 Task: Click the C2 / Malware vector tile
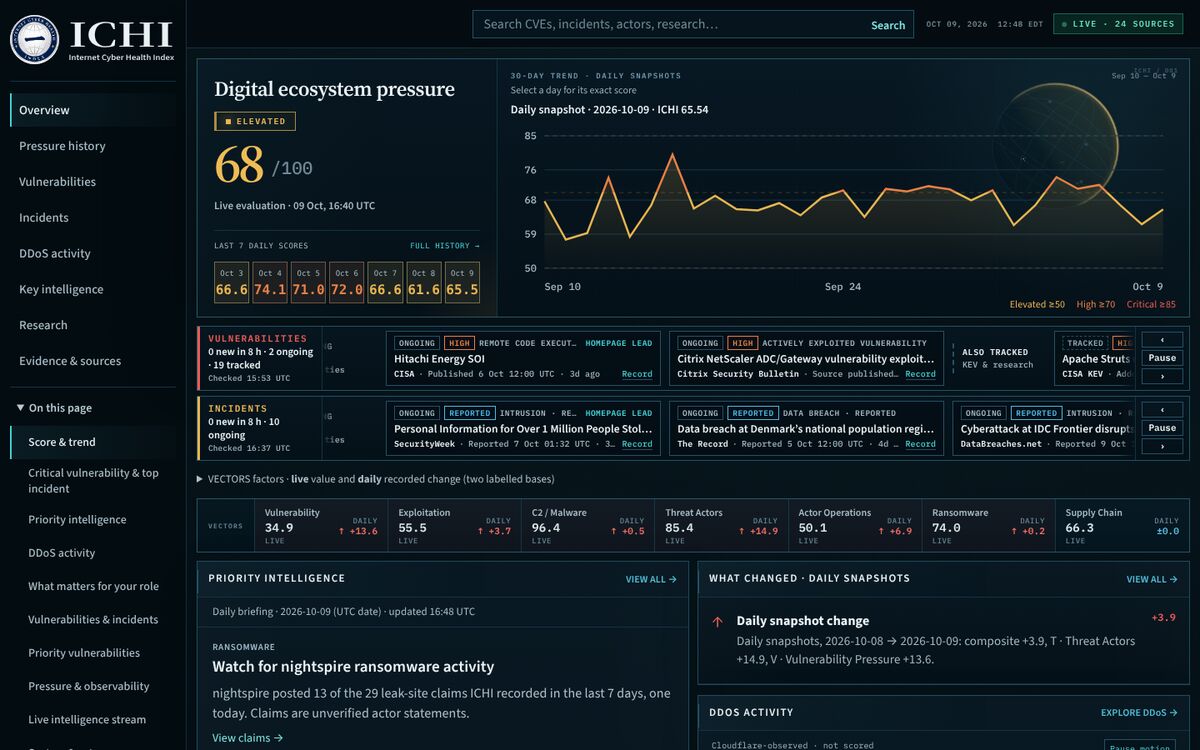coord(588,526)
